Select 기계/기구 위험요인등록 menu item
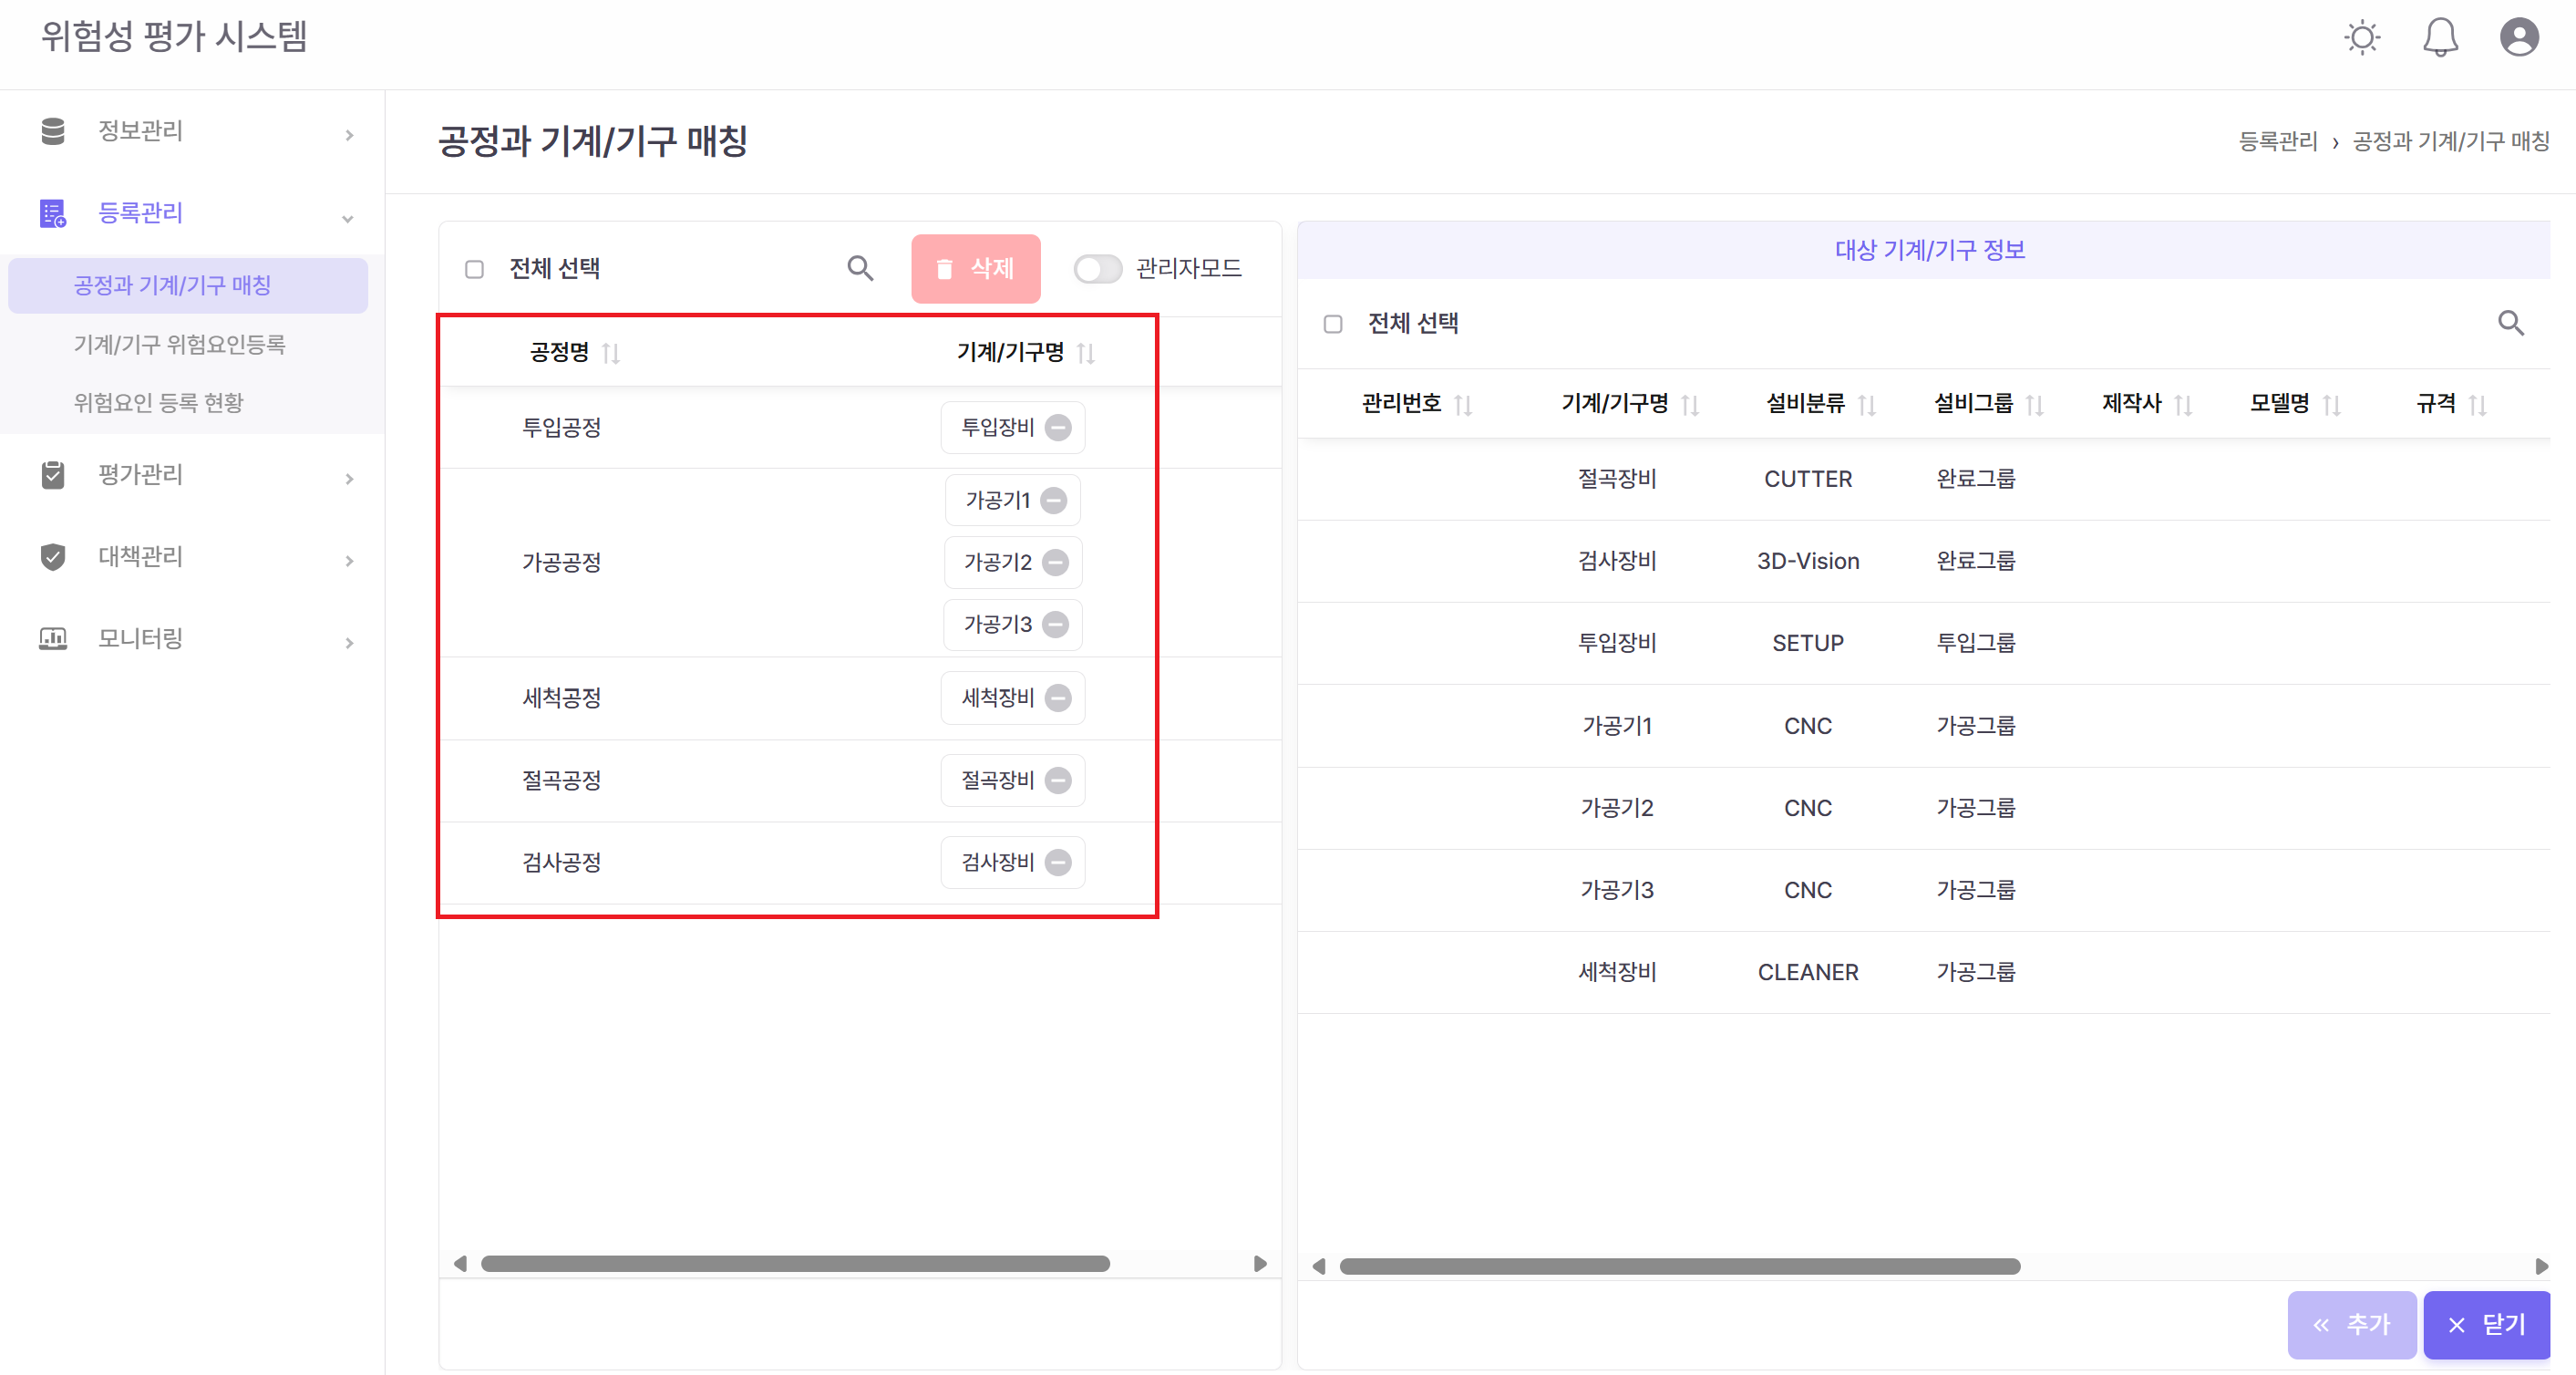The image size is (2576, 1375). pos(180,343)
